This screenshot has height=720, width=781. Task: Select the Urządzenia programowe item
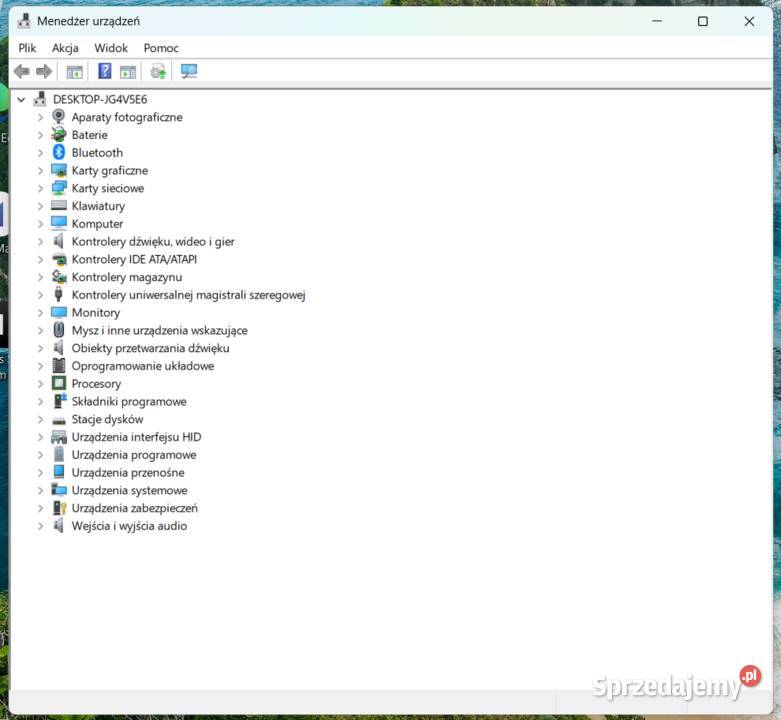coord(133,455)
